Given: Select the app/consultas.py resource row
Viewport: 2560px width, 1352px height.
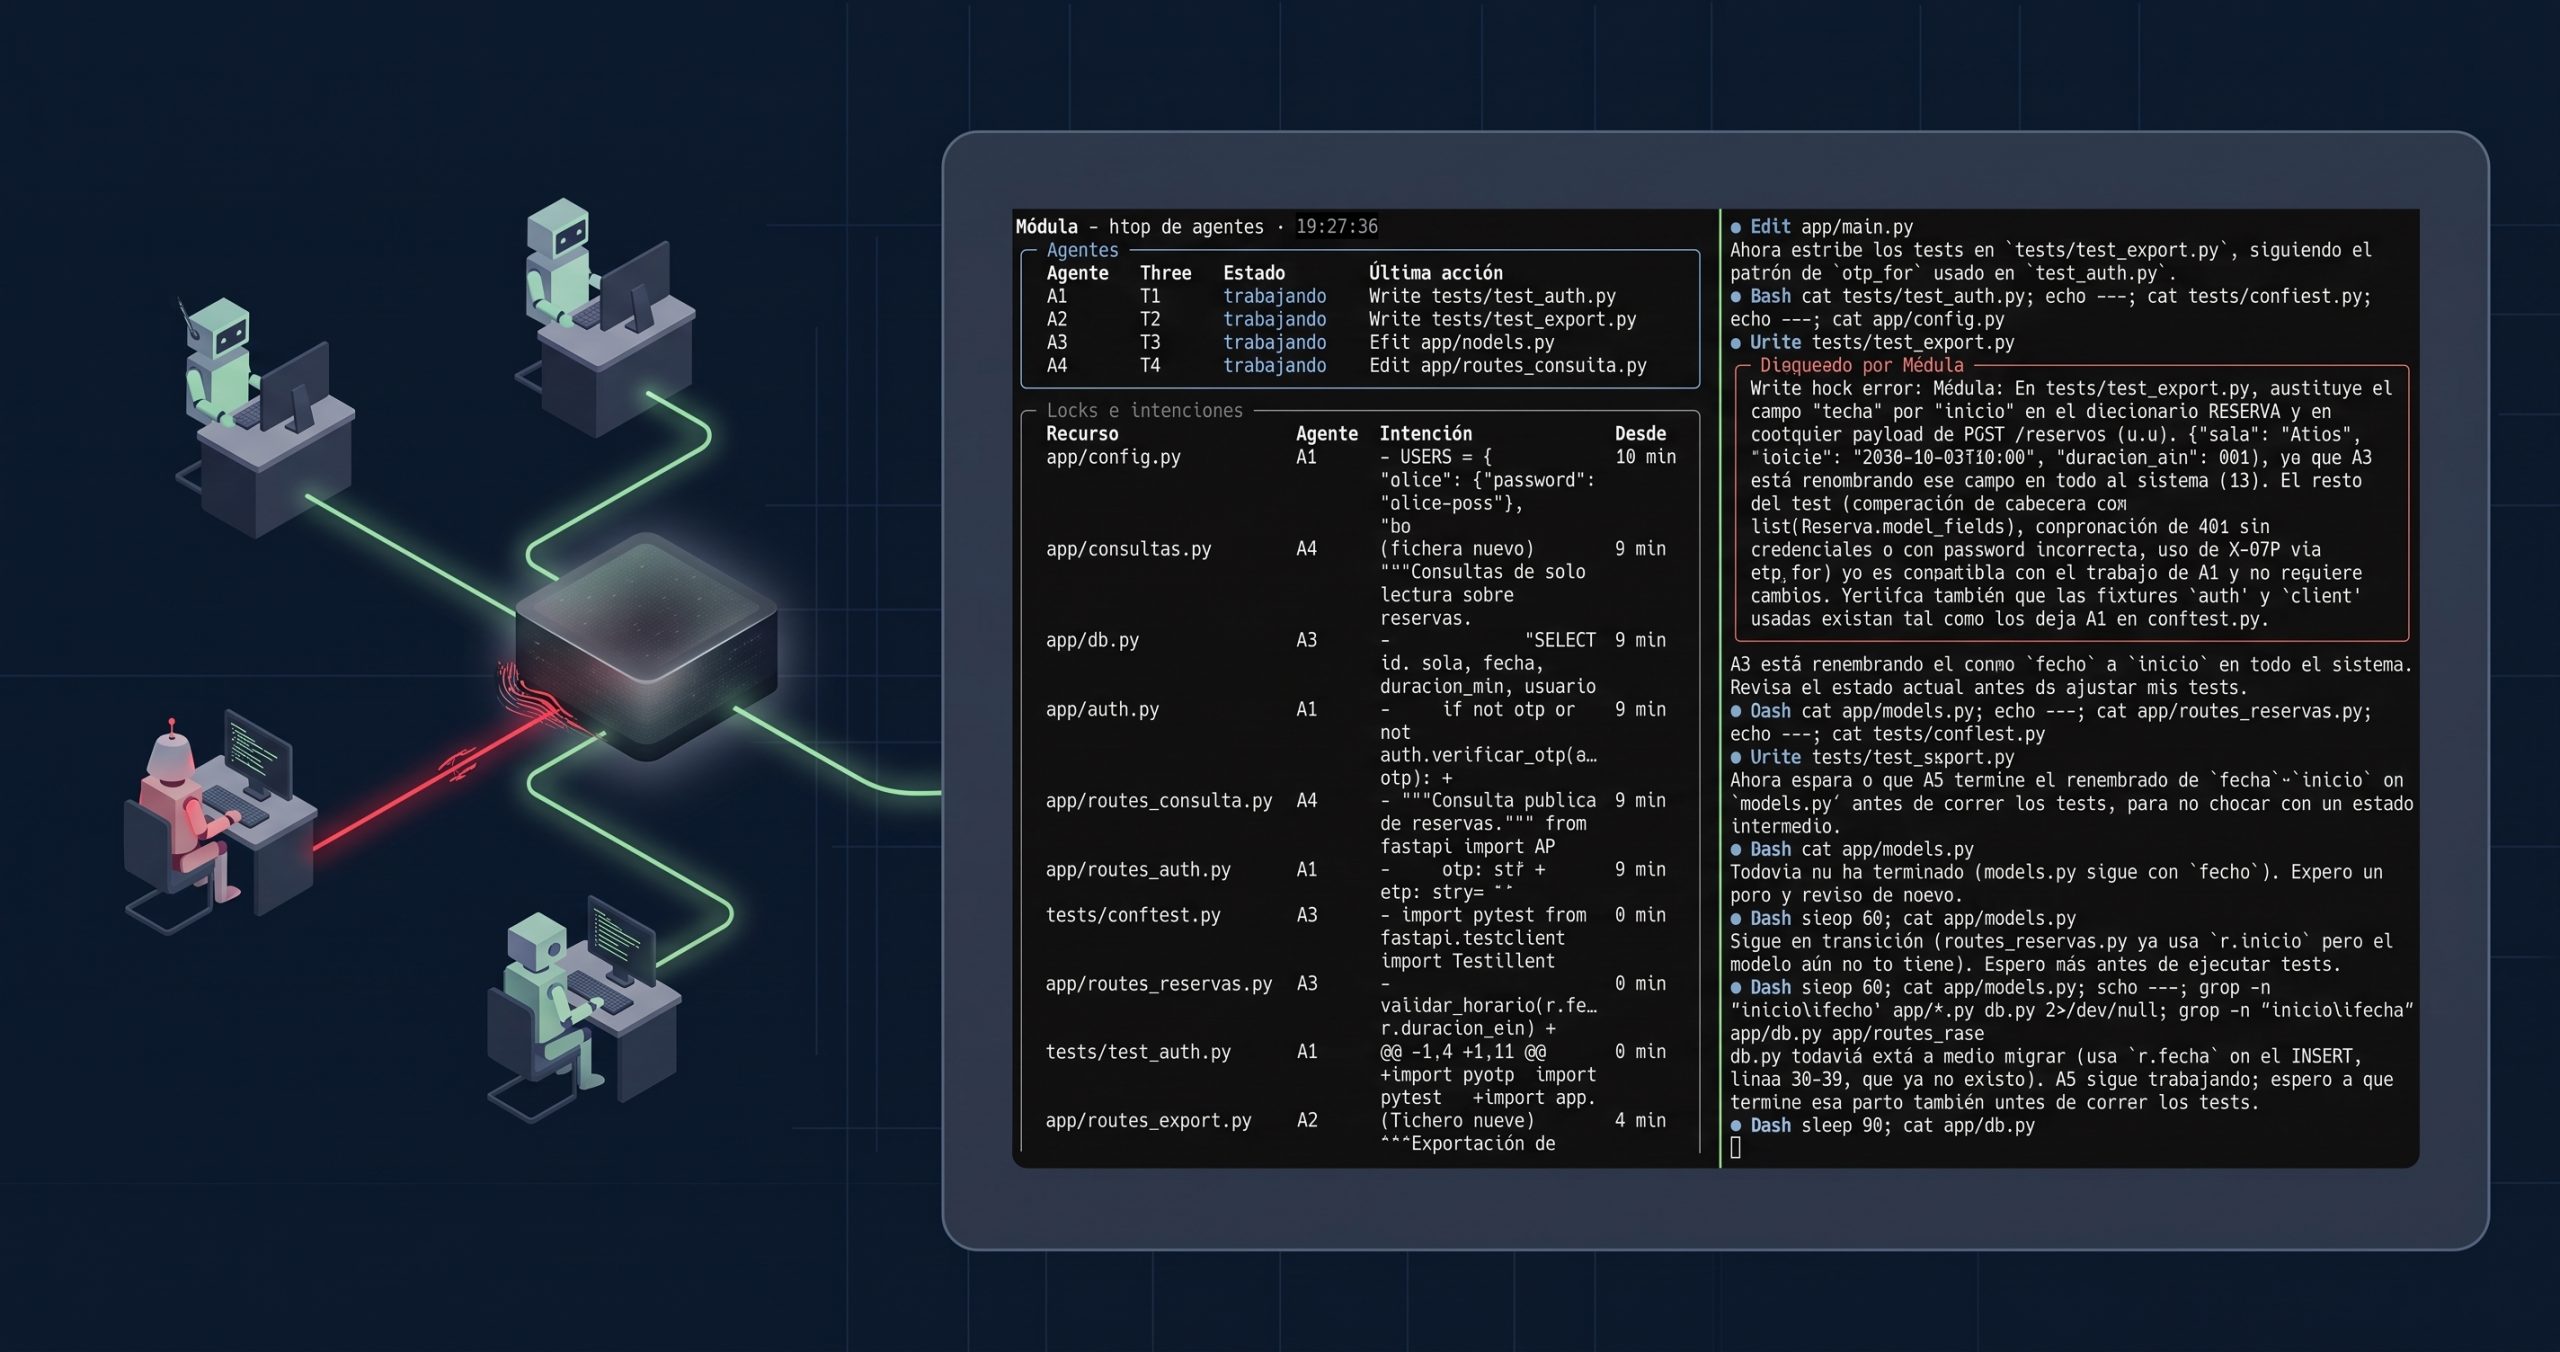Looking at the screenshot, I should click(1128, 549).
